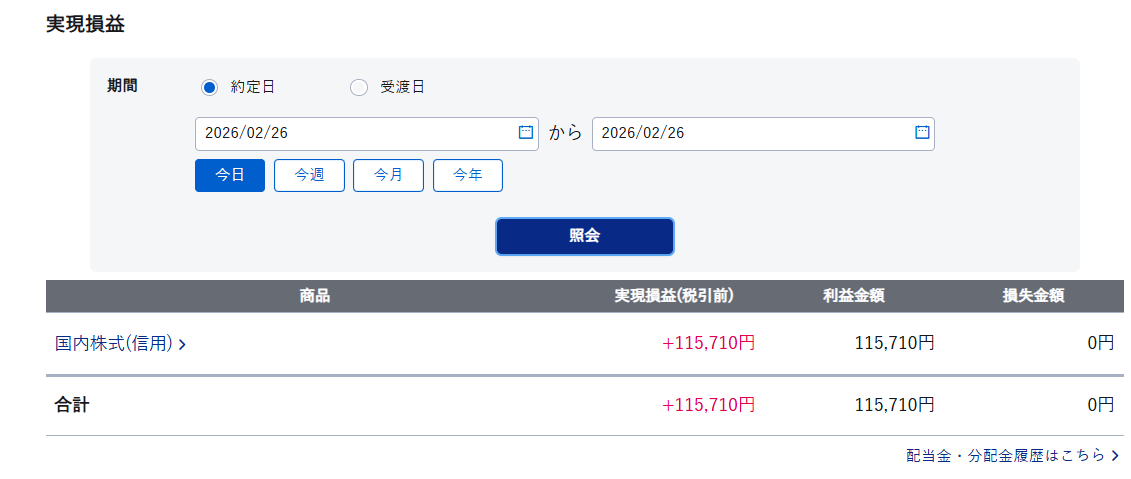1131x479 pixels.
Task: Set the period to 今月
Action: (x=388, y=175)
